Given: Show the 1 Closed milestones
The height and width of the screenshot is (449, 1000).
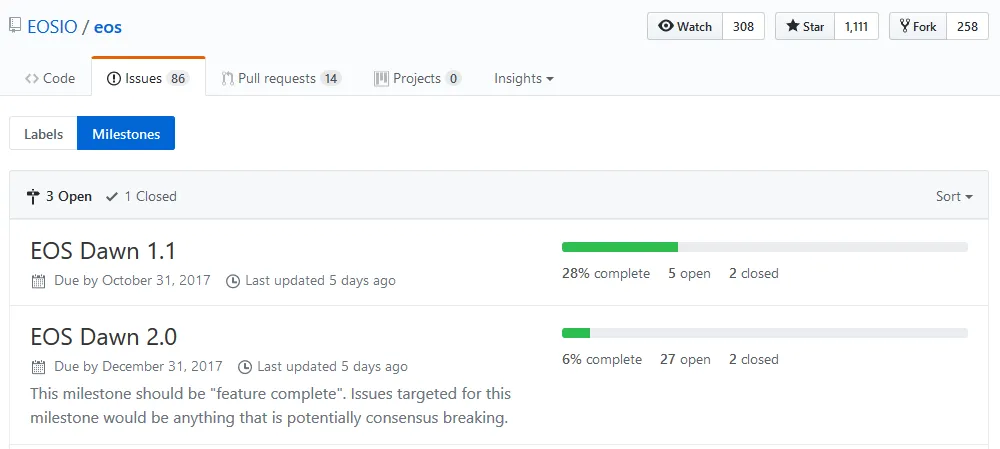Looking at the screenshot, I should [x=141, y=196].
